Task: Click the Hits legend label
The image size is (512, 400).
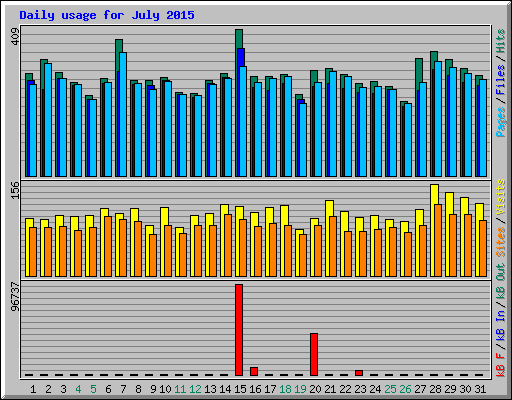Action: coord(500,41)
